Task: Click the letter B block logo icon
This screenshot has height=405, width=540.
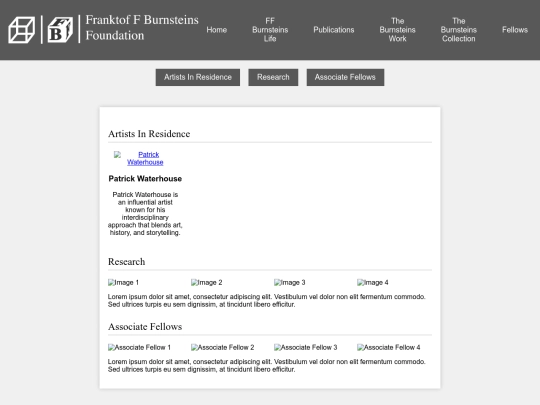Action: click(x=60, y=30)
